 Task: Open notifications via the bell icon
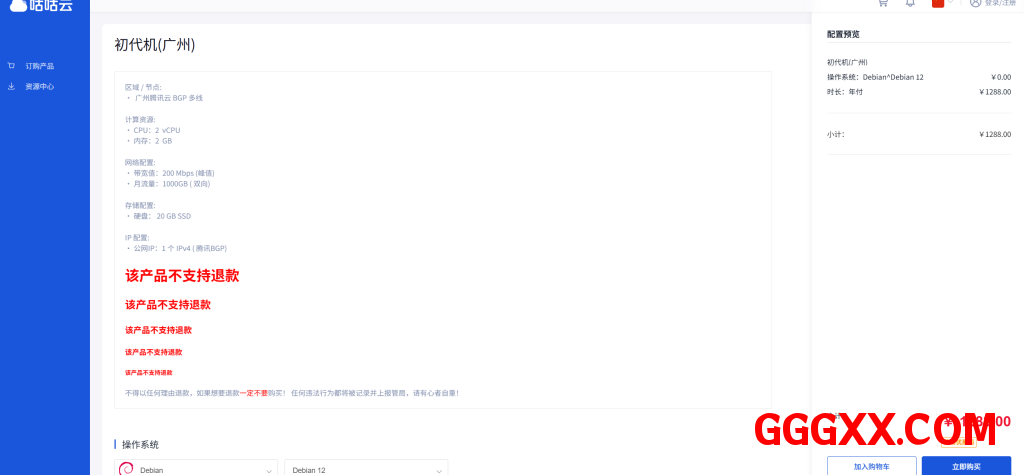tap(910, 3)
